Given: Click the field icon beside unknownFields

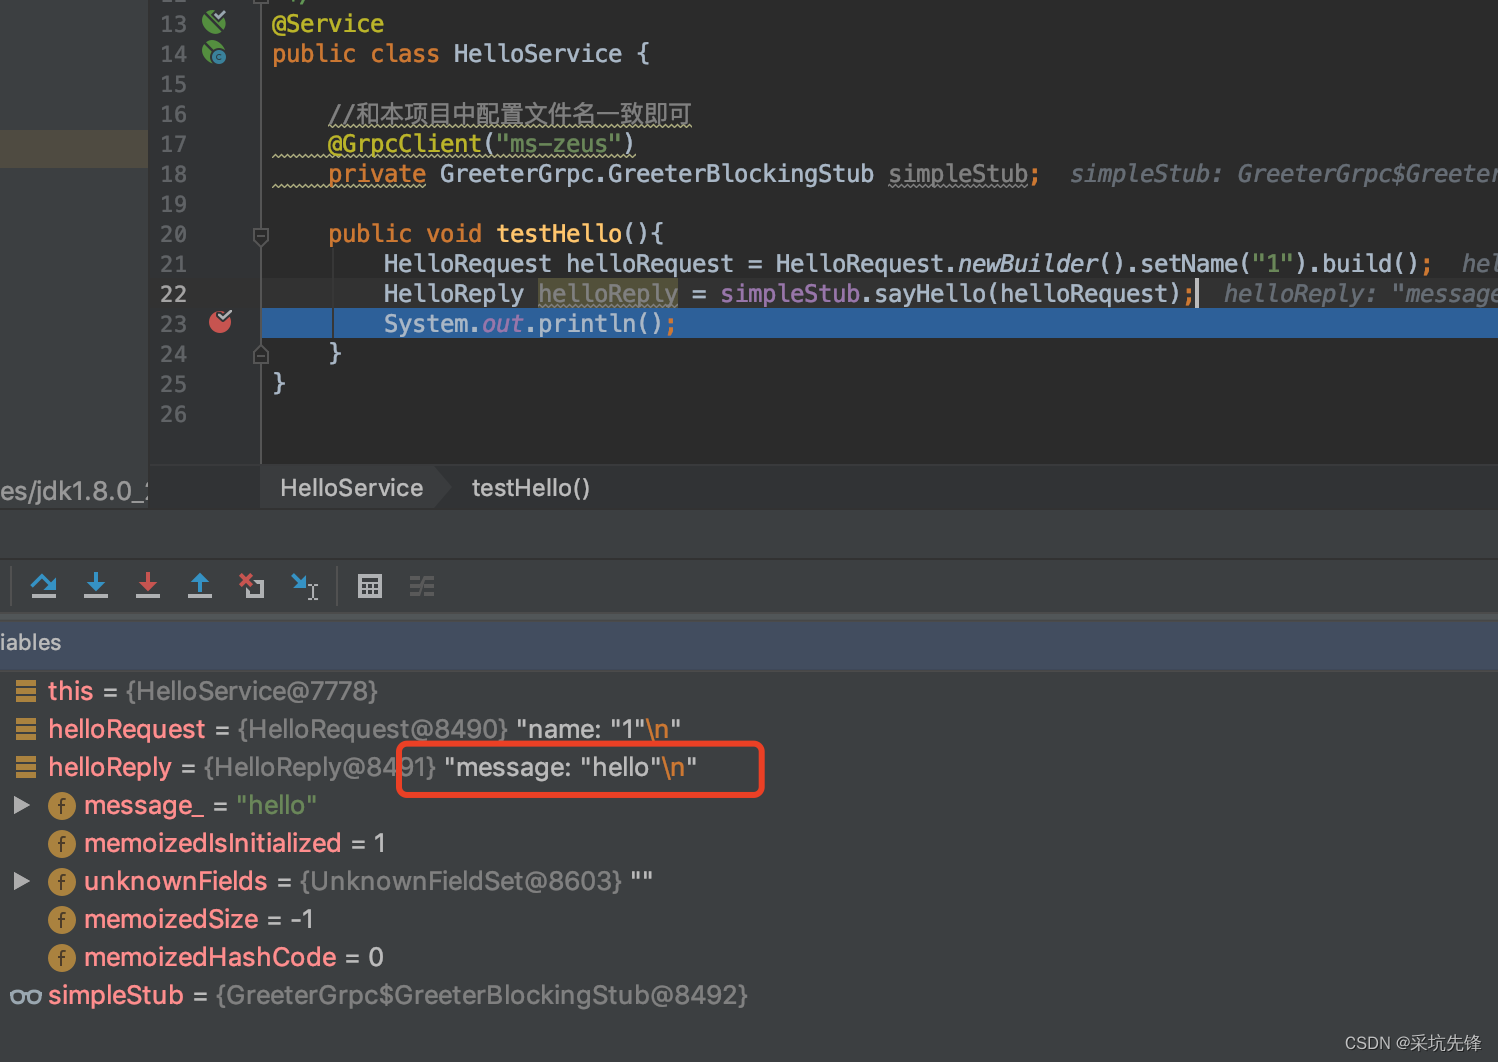Looking at the screenshot, I should pos(62,882).
